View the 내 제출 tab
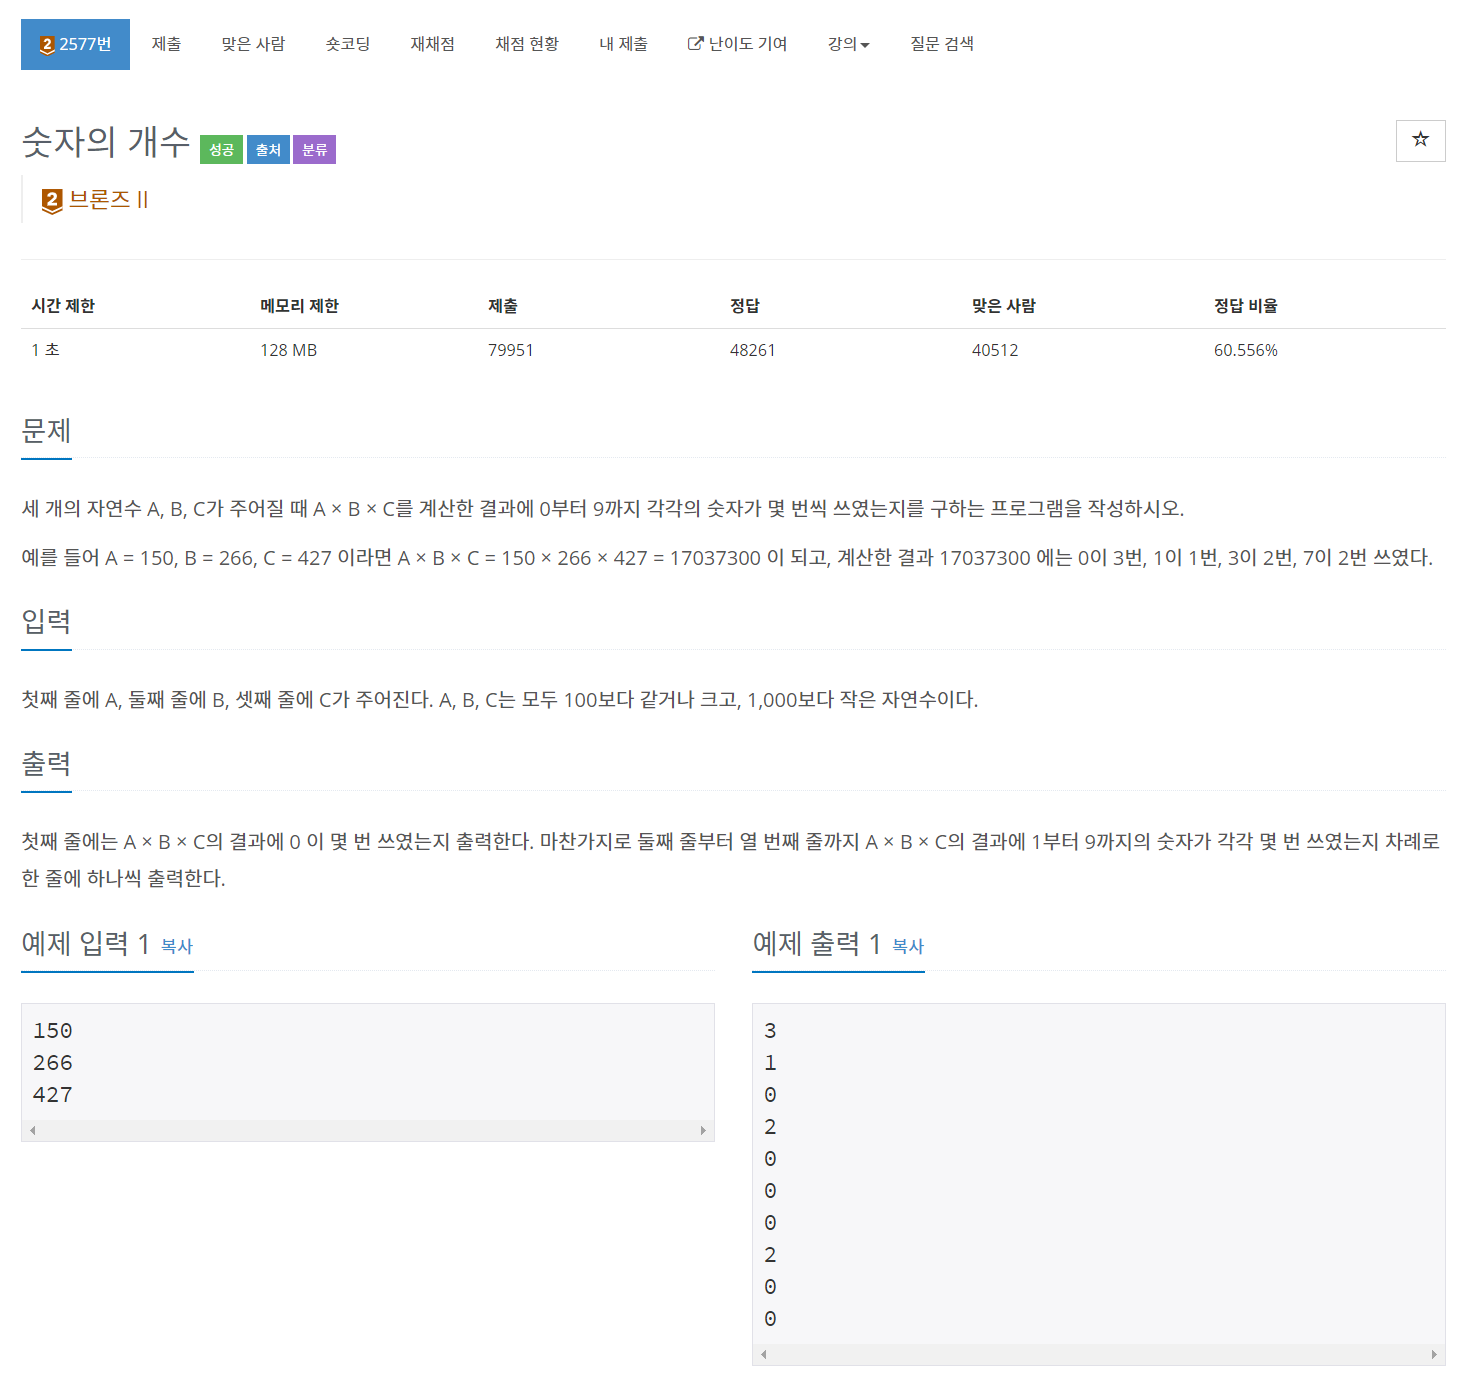The height and width of the screenshot is (1385, 1469). (623, 44)
